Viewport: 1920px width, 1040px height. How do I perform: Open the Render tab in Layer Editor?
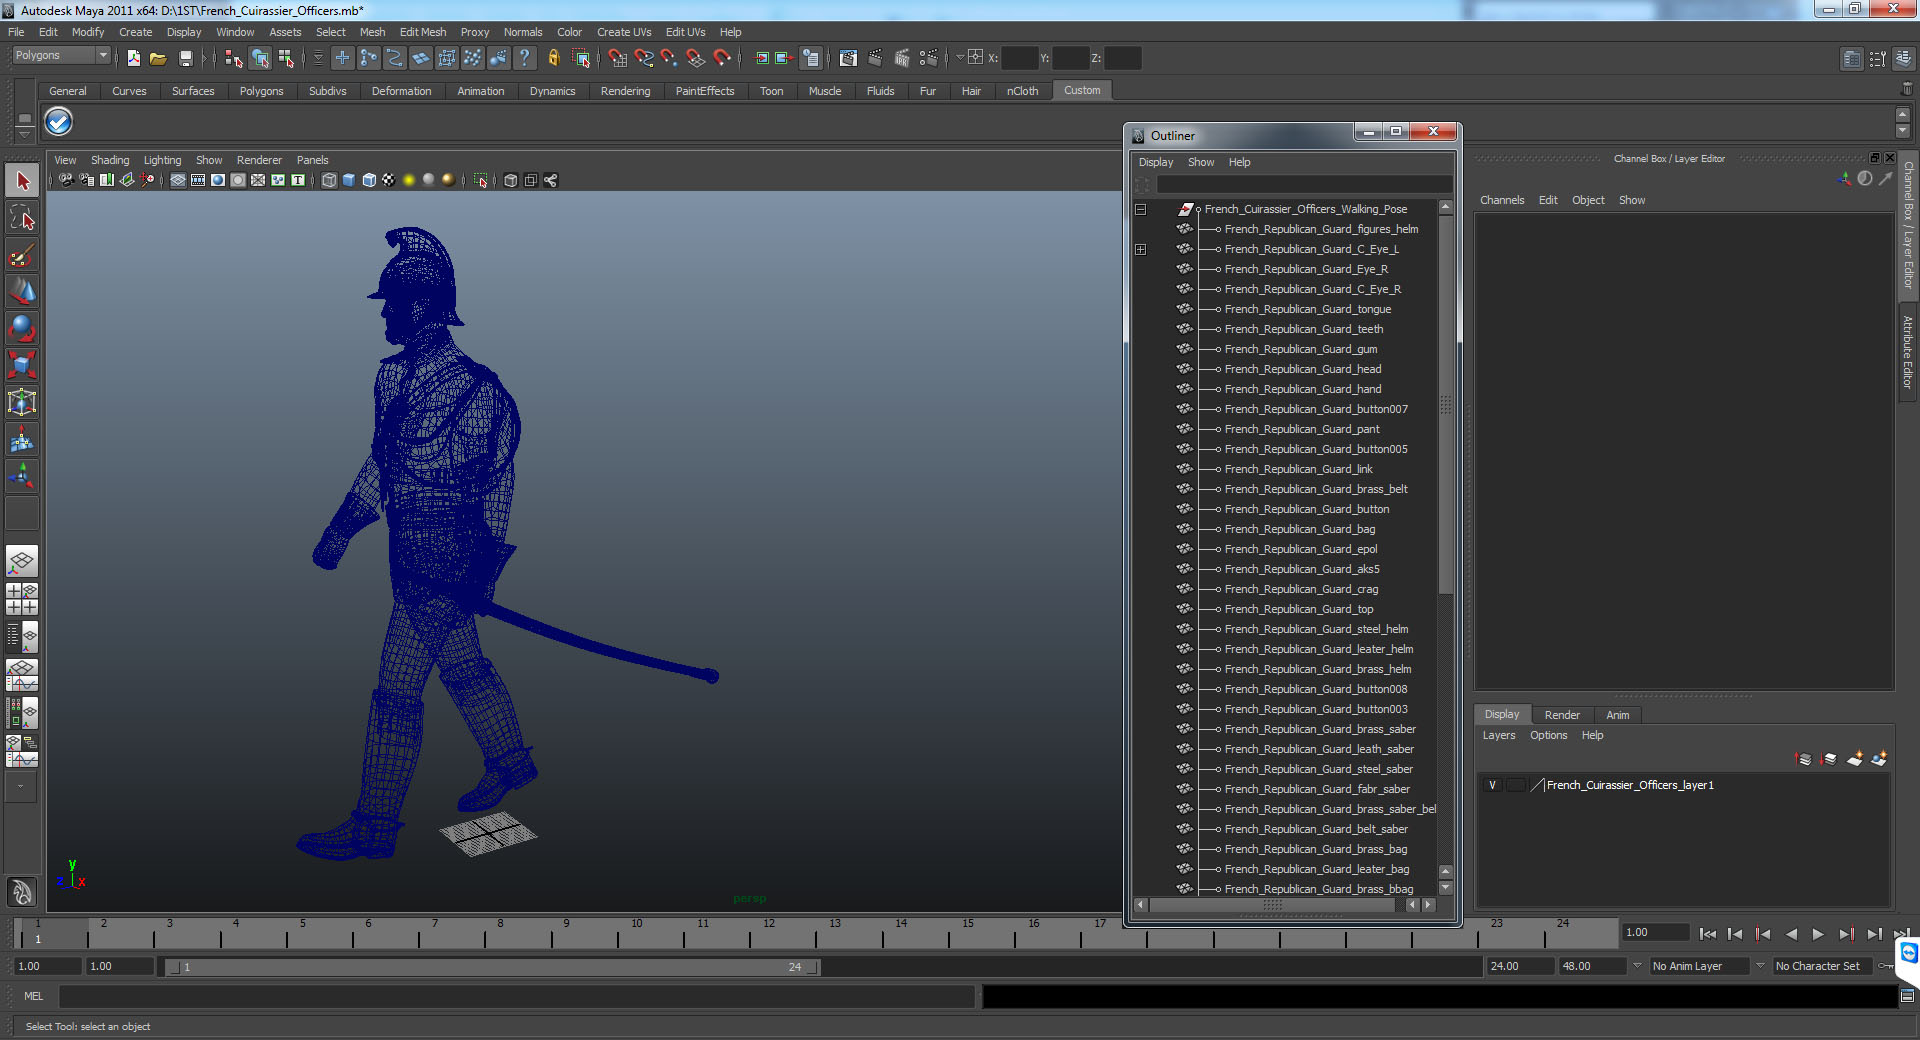click(x=1562, y=715)
